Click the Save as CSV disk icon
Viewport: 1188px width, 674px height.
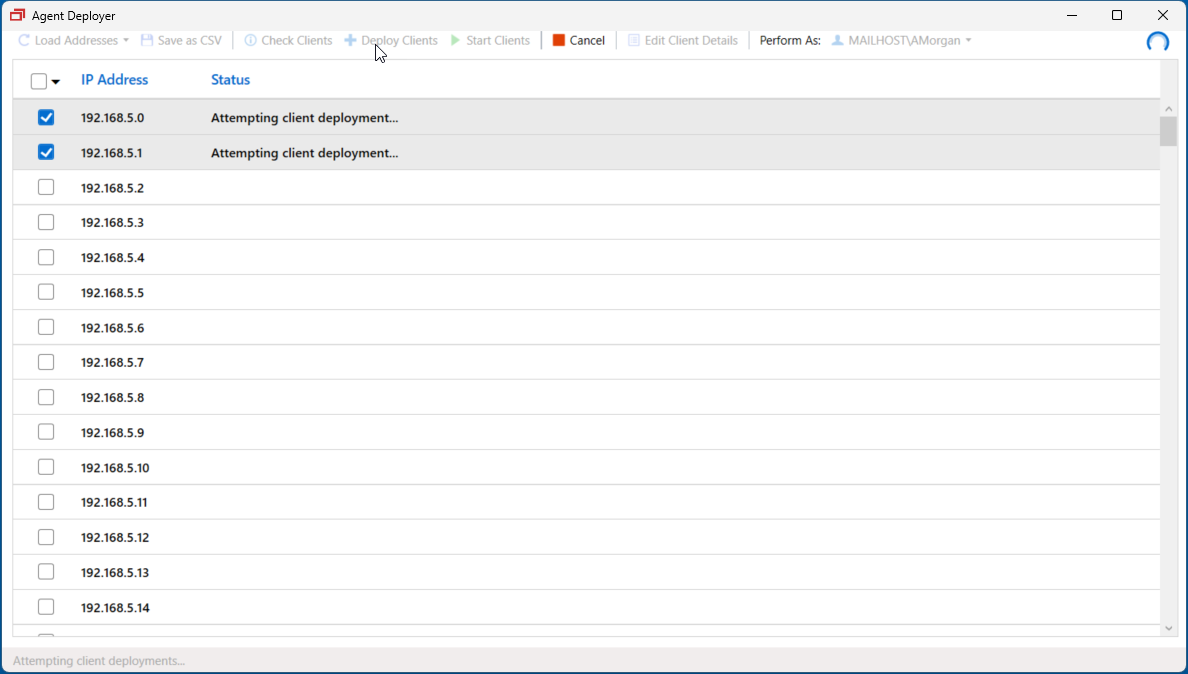pyautogui.click(x=147, y=40)
